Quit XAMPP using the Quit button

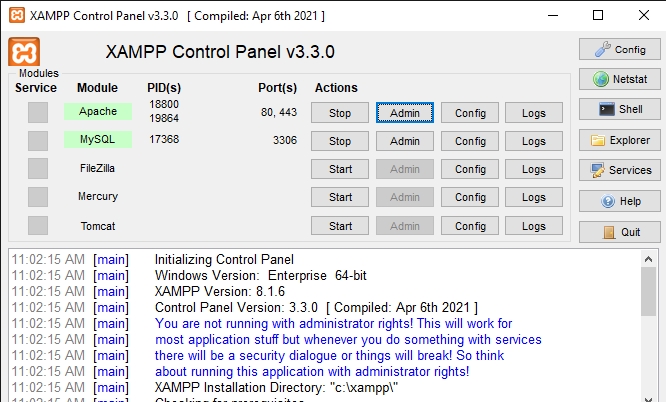coord(620,231)
